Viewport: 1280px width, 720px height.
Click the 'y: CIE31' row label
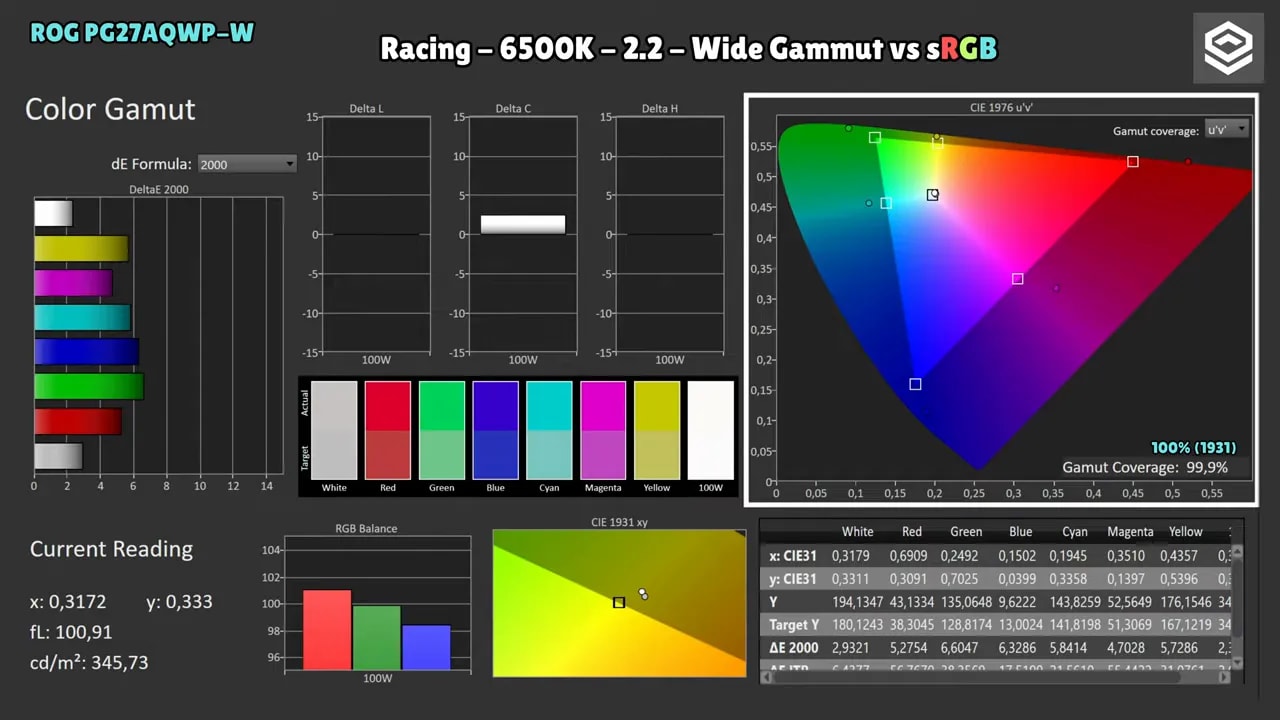point(793,579)
